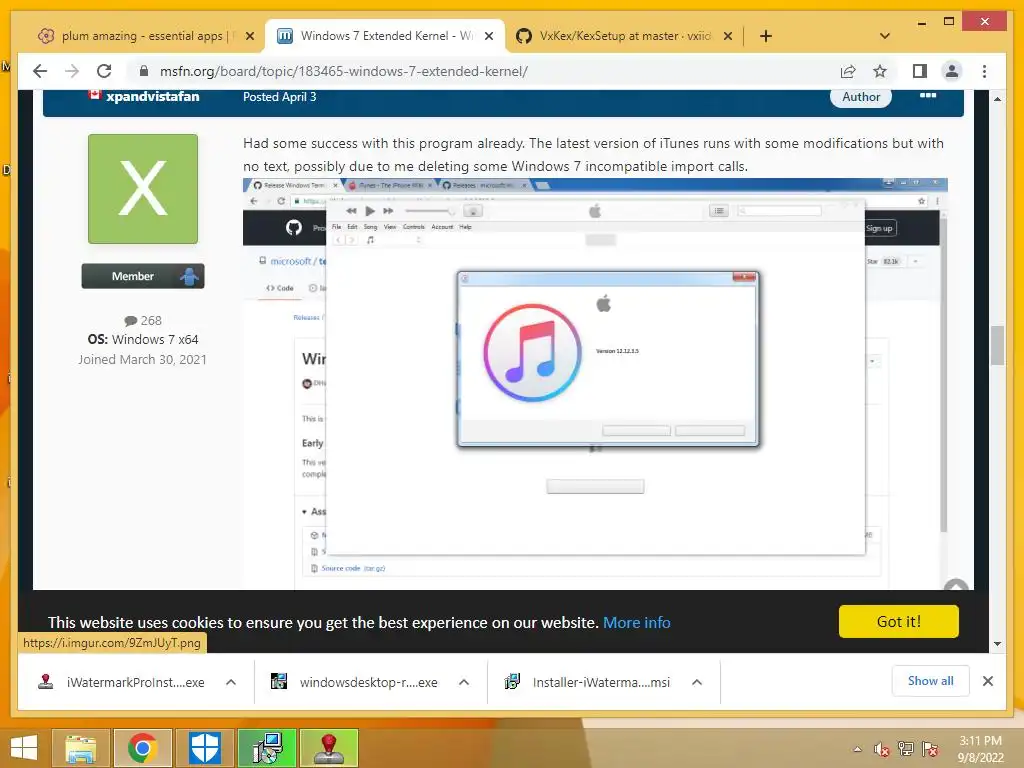Click the address bar URL
This screenshot has width=1024, height=768.
344,71
